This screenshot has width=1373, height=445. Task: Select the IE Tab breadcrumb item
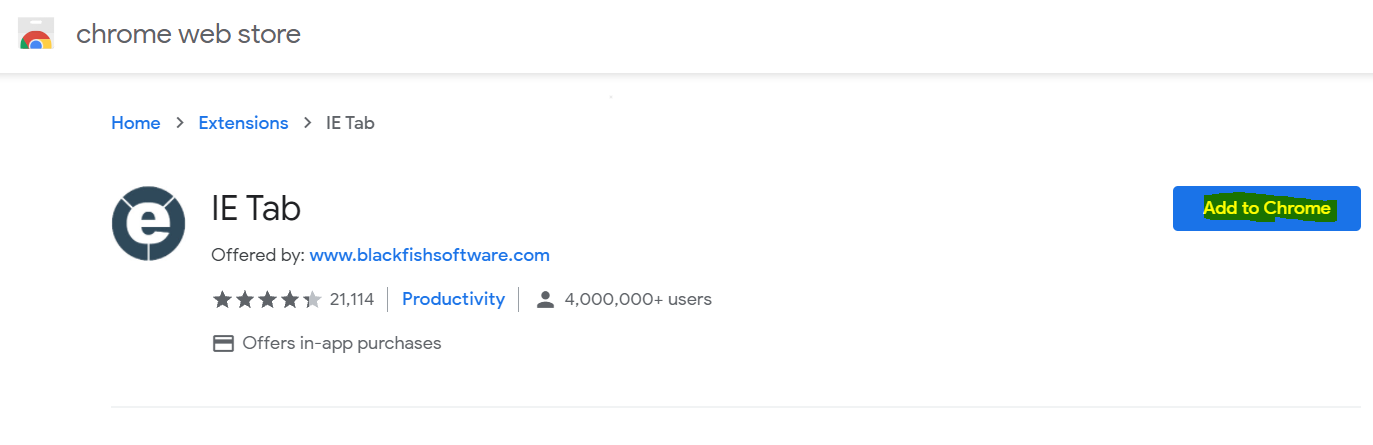[350, 123]
